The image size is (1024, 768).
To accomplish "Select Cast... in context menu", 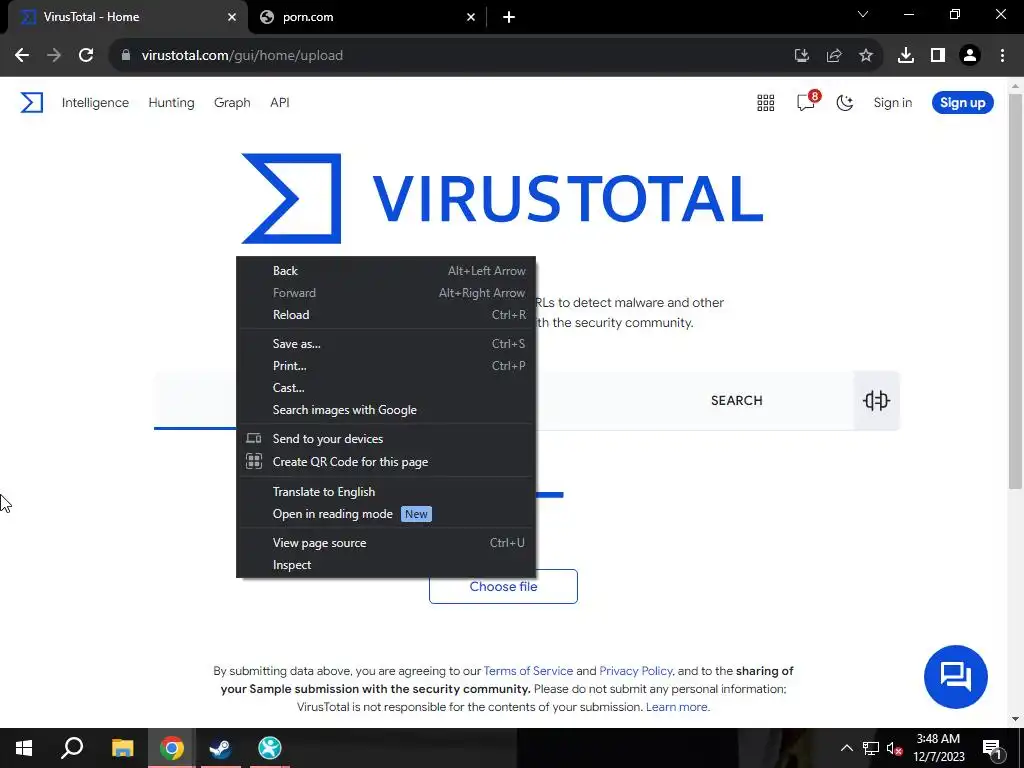I will point(386,388).
